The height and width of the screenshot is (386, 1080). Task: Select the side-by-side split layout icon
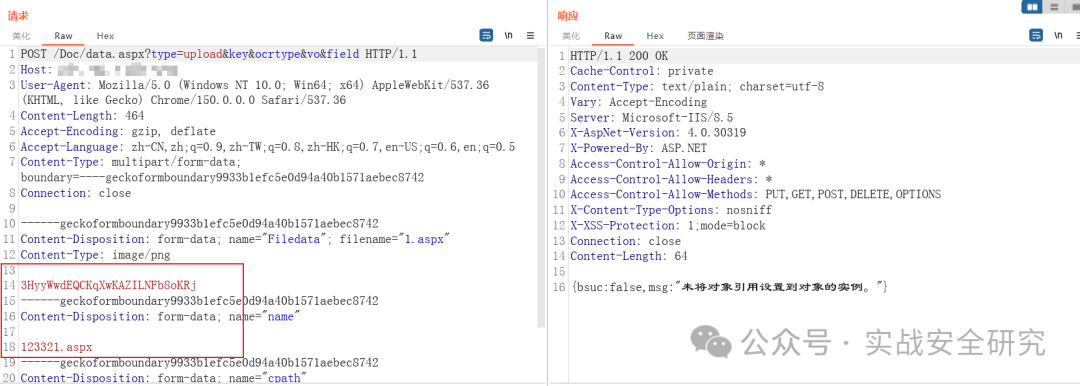(x=1032, y=7)
